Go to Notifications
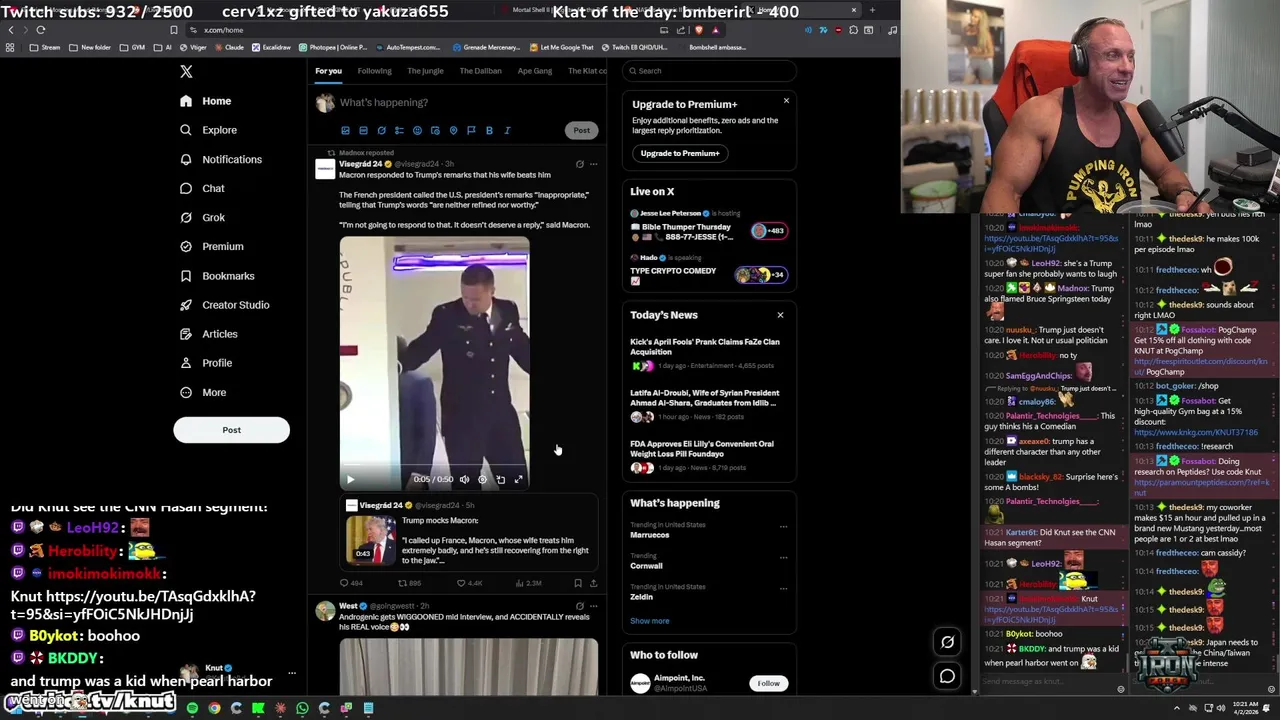This screenshot has width=1280, height=720. pyautogui.click(x=220, y=159)
